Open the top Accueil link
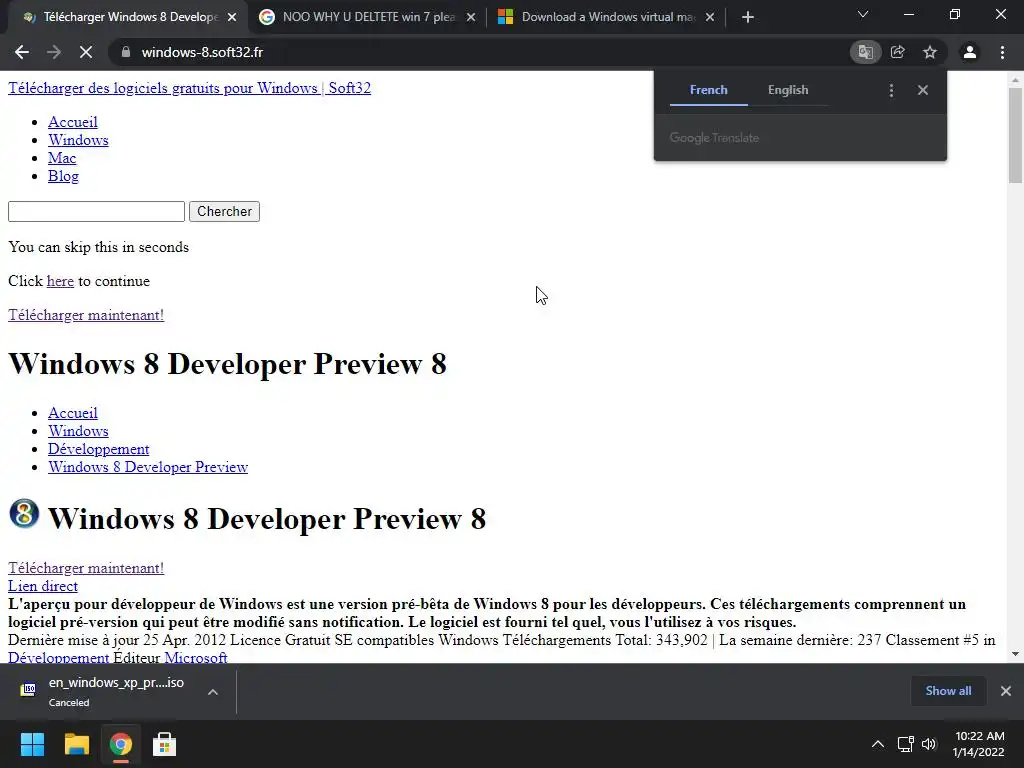The image size is (1024, 768). [72, 122]
